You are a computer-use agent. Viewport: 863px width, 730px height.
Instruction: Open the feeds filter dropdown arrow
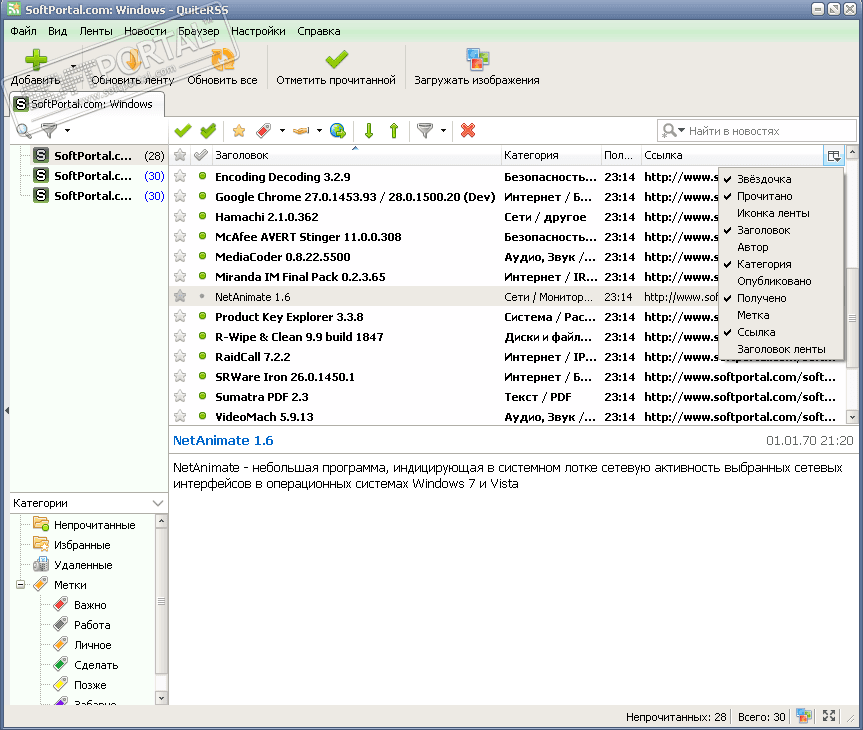coord(67,130)
